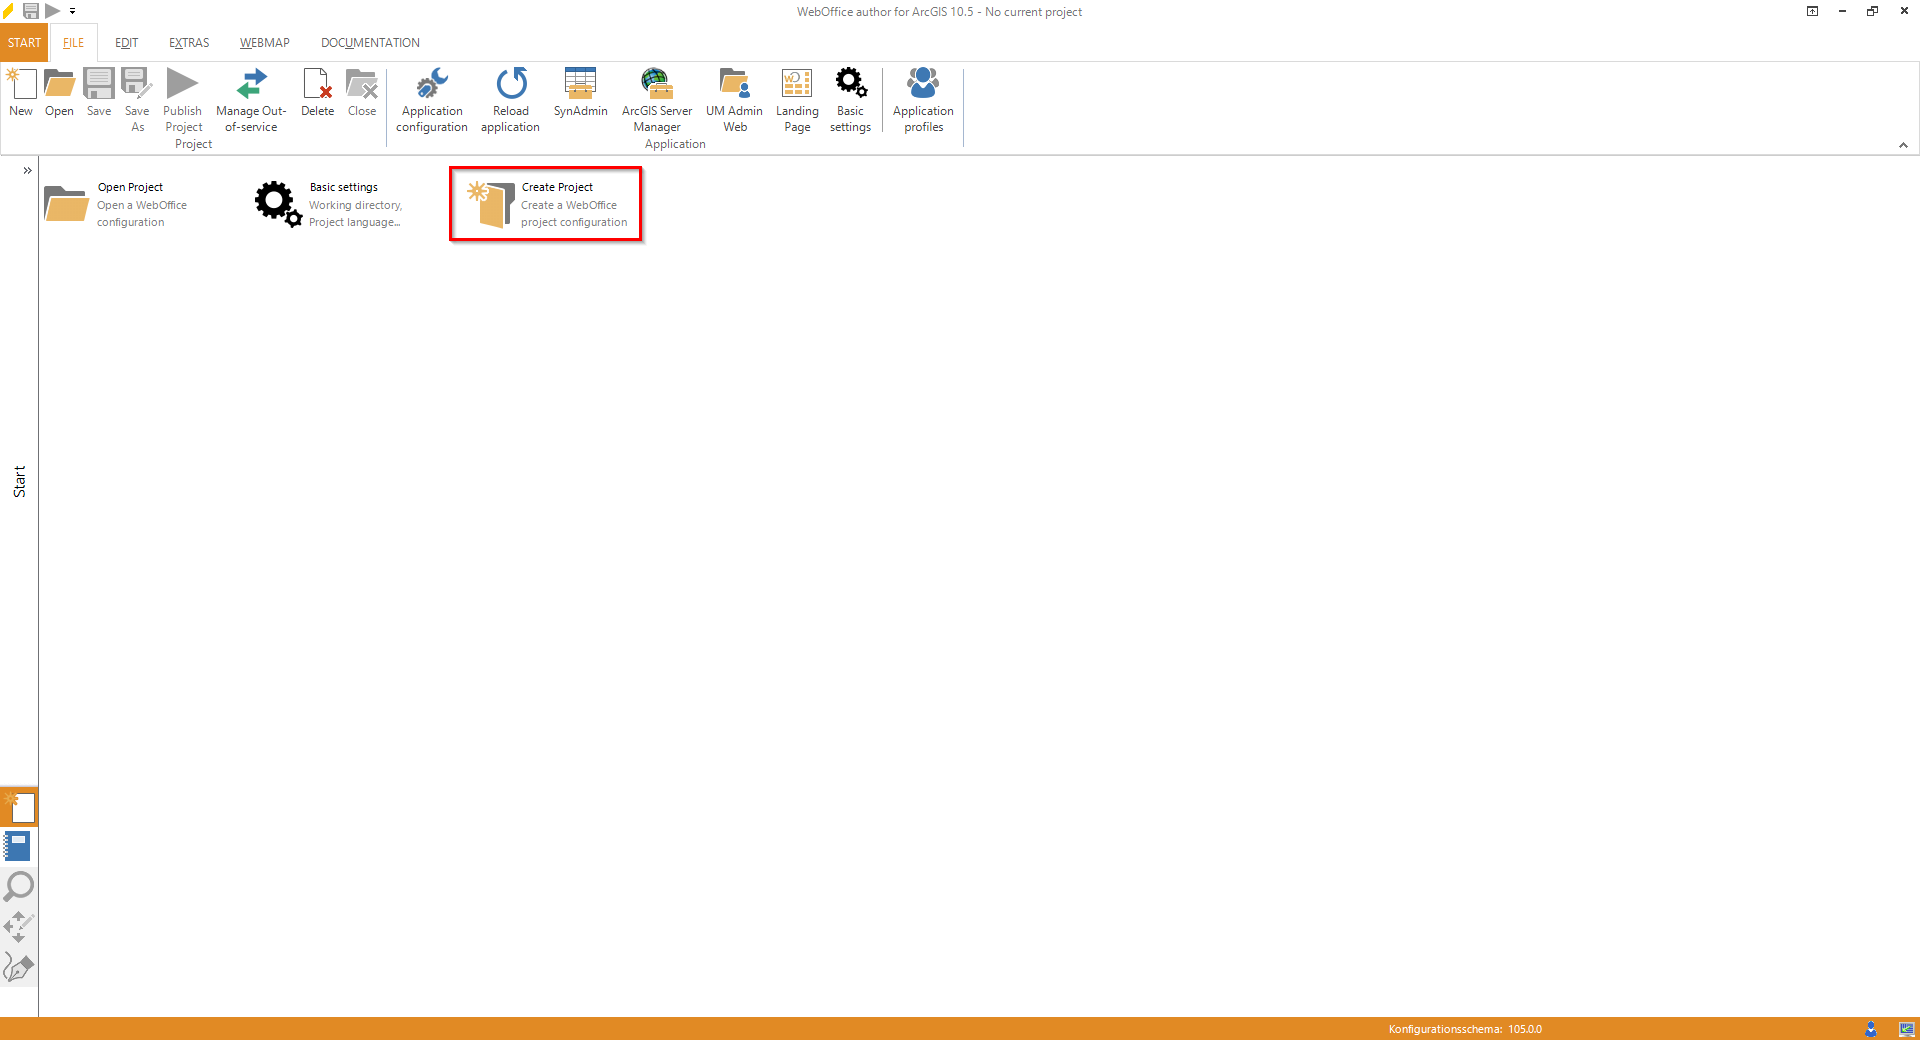Viewport: 1920px width, 1040px height.
Task: Open Manage Out-of-service tool
Action: pyautogui.click(x=251, y=100)
